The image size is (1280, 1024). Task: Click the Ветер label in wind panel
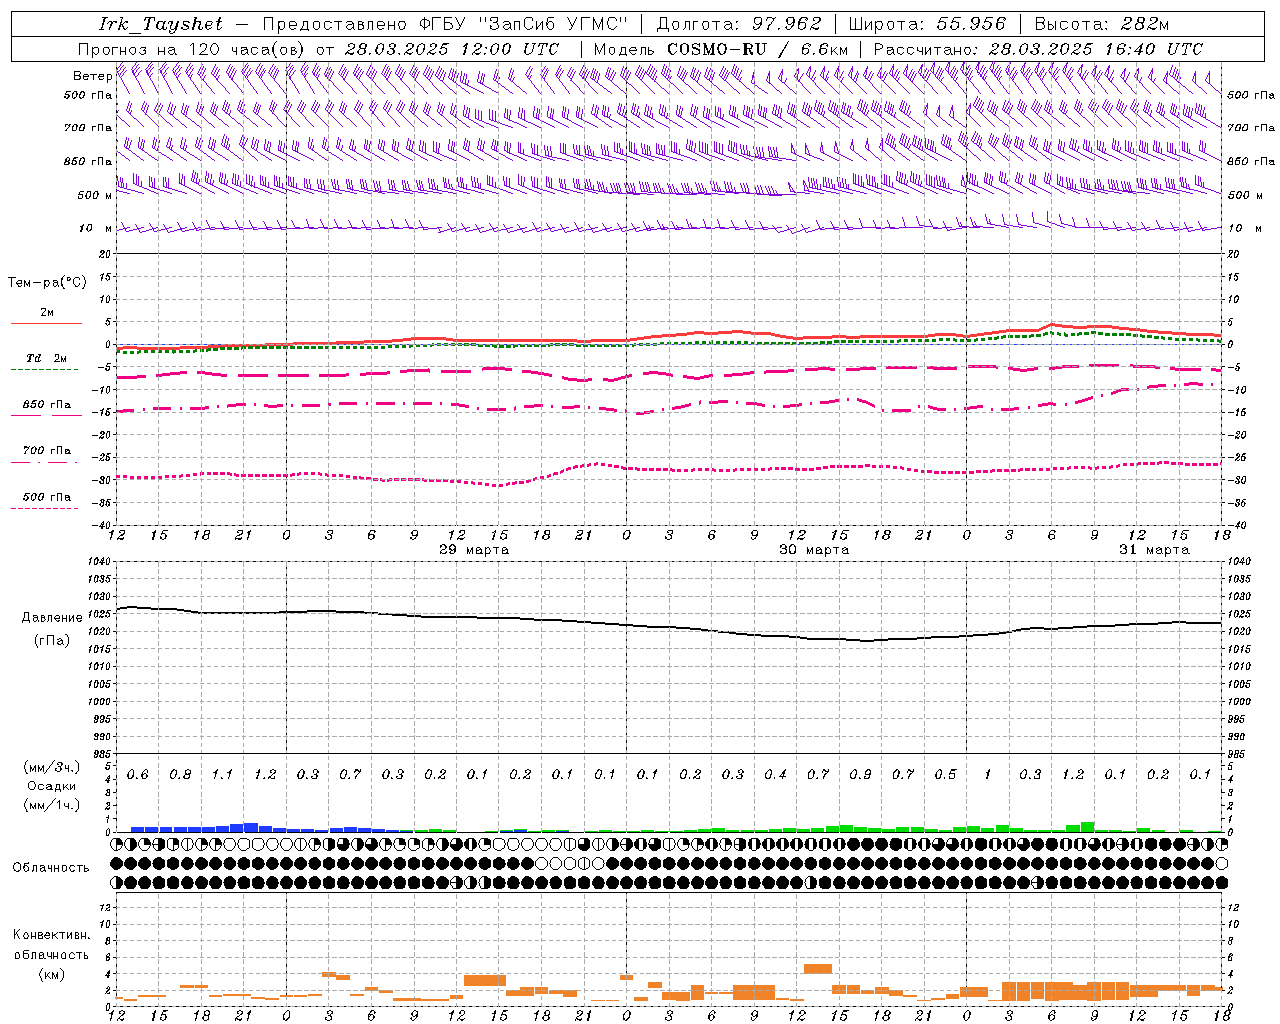pyautogui.click(x=92, y=76)
